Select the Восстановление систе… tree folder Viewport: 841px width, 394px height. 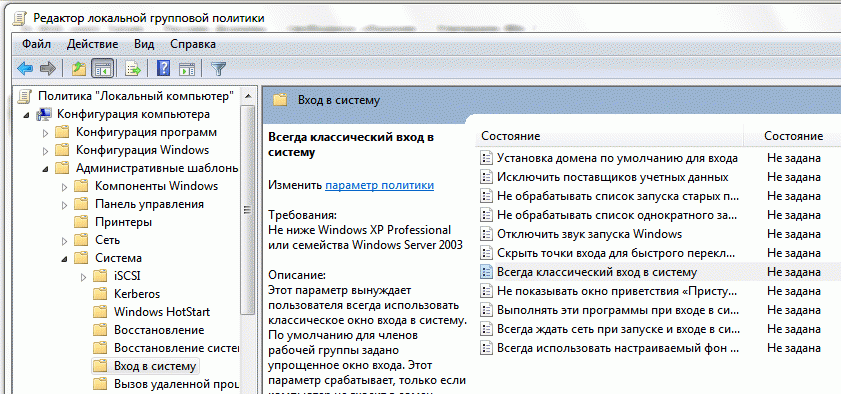(176, 348)
